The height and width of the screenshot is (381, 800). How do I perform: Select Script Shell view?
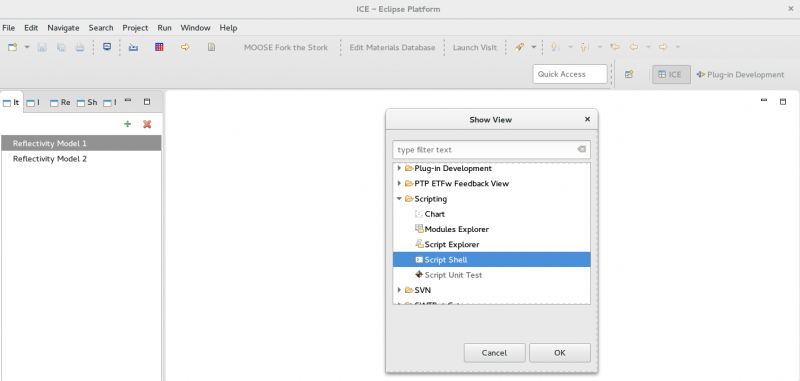pyautogui.click(x=491, y=260)
